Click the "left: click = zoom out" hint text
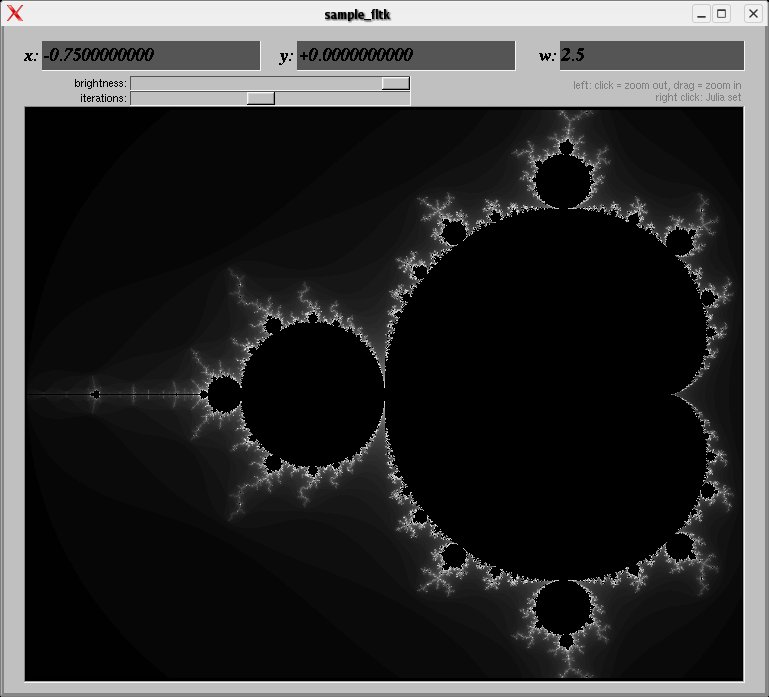This screenshot has height=697, width=769. pos(619,85)
